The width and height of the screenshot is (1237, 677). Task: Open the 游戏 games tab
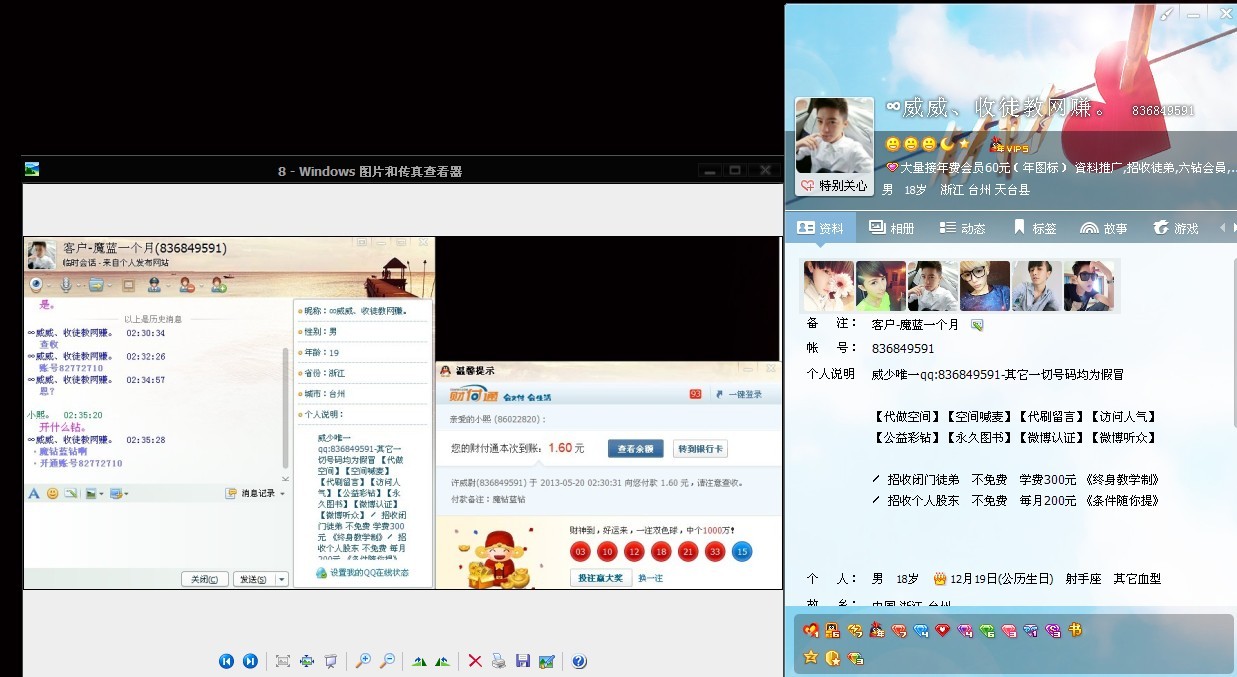(1175, 228)
